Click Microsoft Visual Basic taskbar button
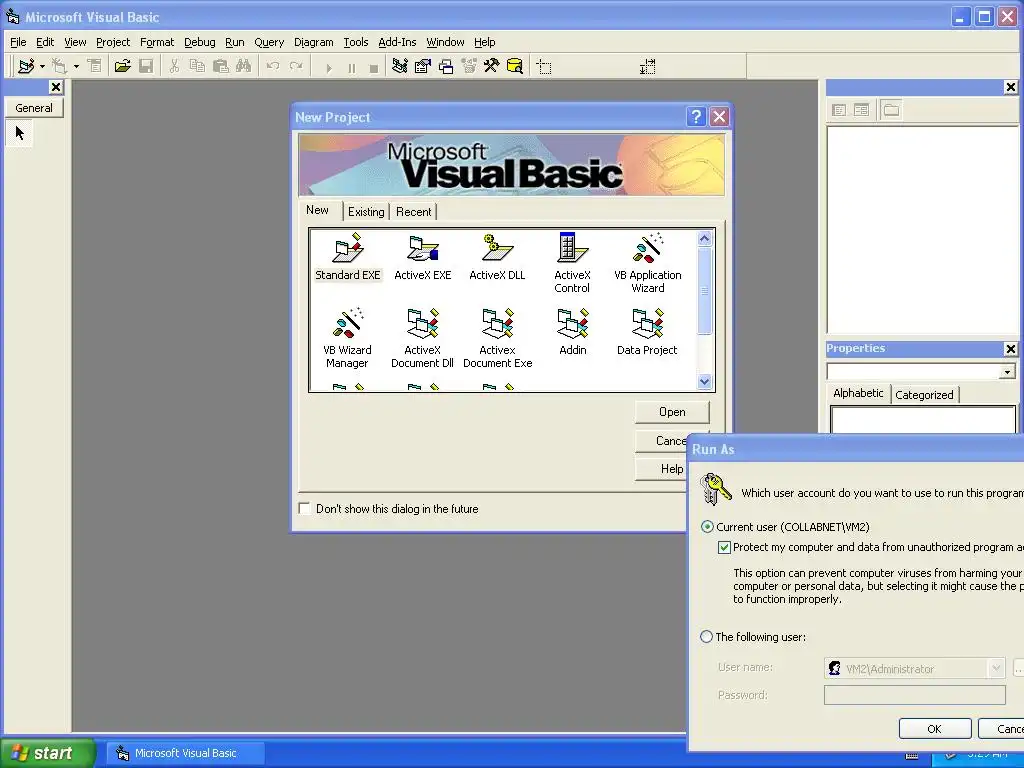1024x768 pixels. click(185, 753)
